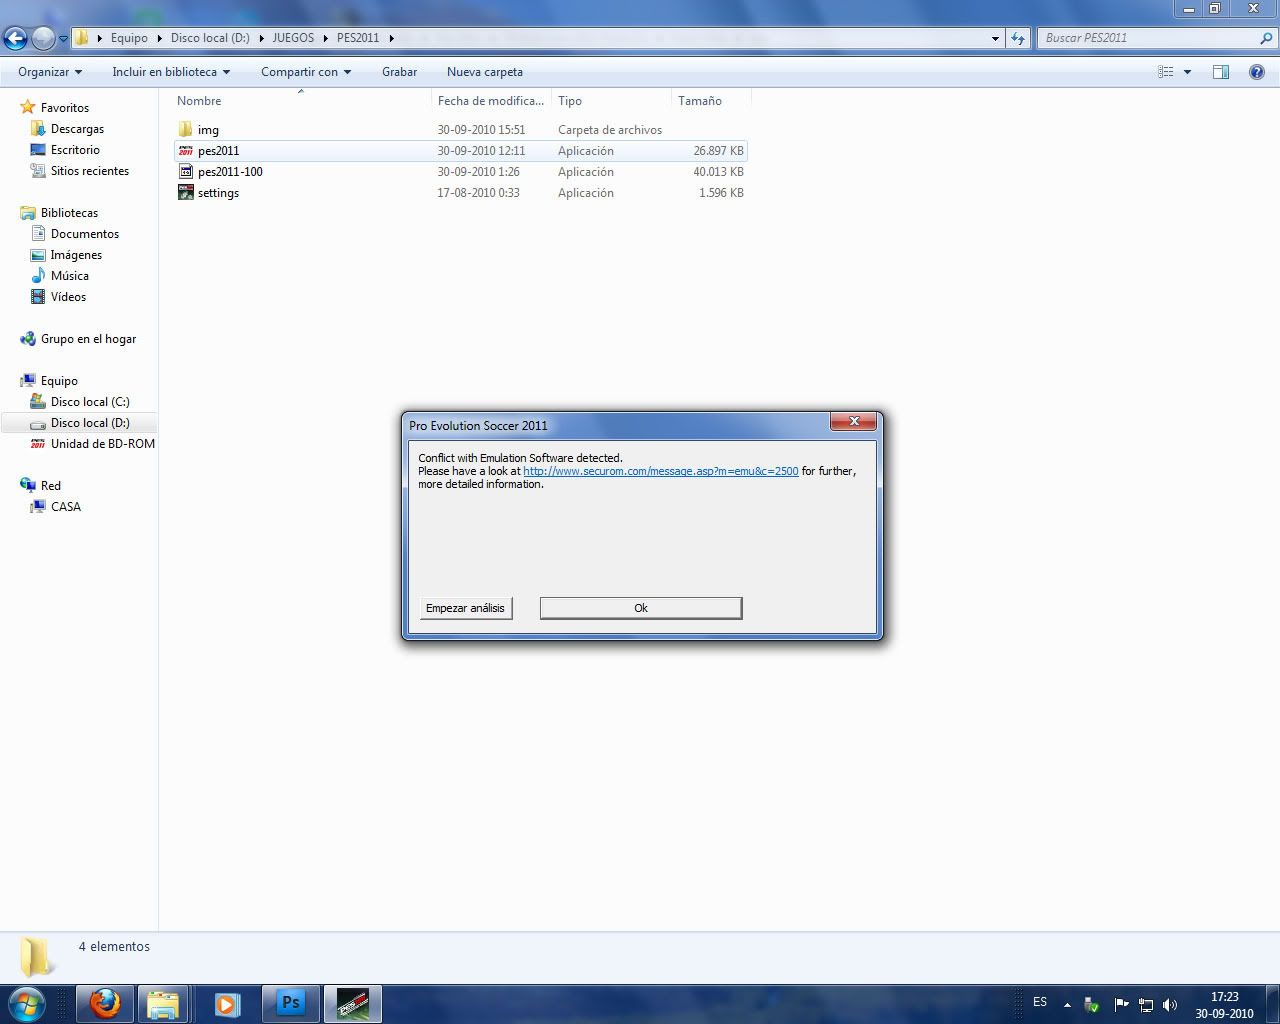Switch to Photoshop in the taskbar
Screen dimensions: 1280x1024
(291, 1003)
